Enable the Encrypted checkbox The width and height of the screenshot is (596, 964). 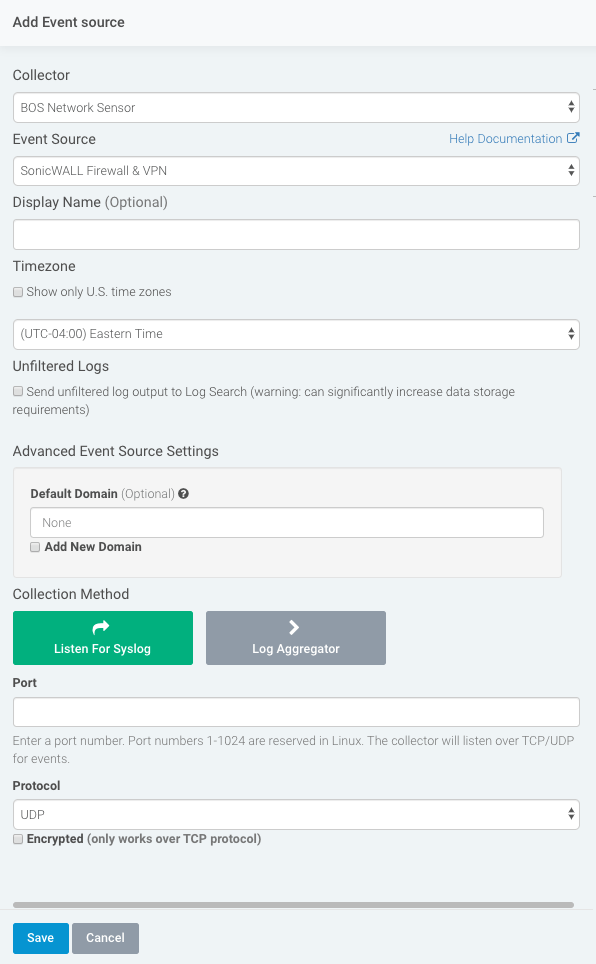tap(18, 839)
